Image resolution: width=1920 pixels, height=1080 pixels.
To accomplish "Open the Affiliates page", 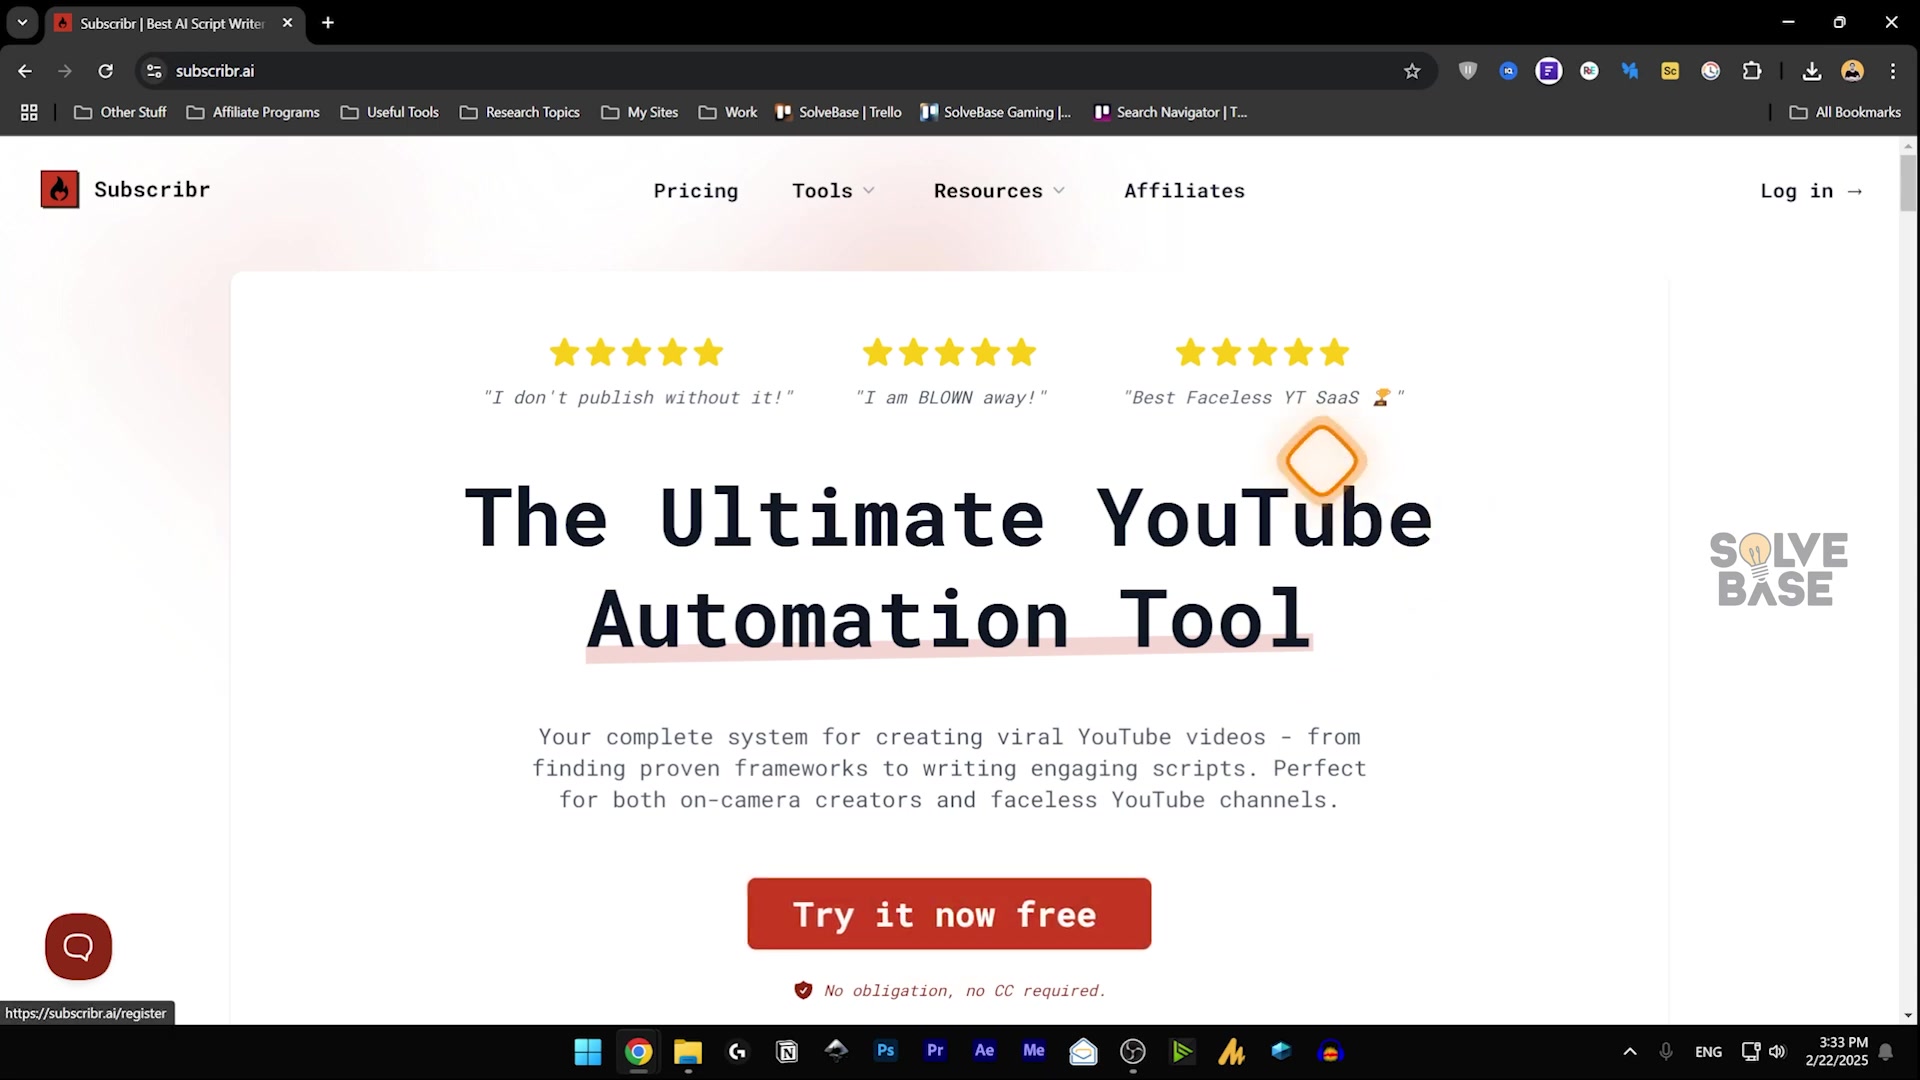I will pyautogui.click(x=1184, y=191).
